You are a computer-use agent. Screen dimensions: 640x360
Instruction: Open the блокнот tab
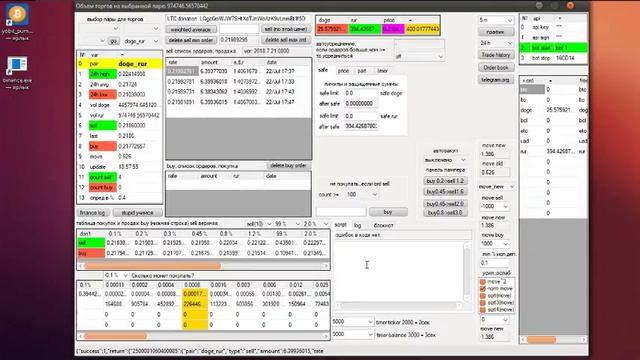point(383,225)
